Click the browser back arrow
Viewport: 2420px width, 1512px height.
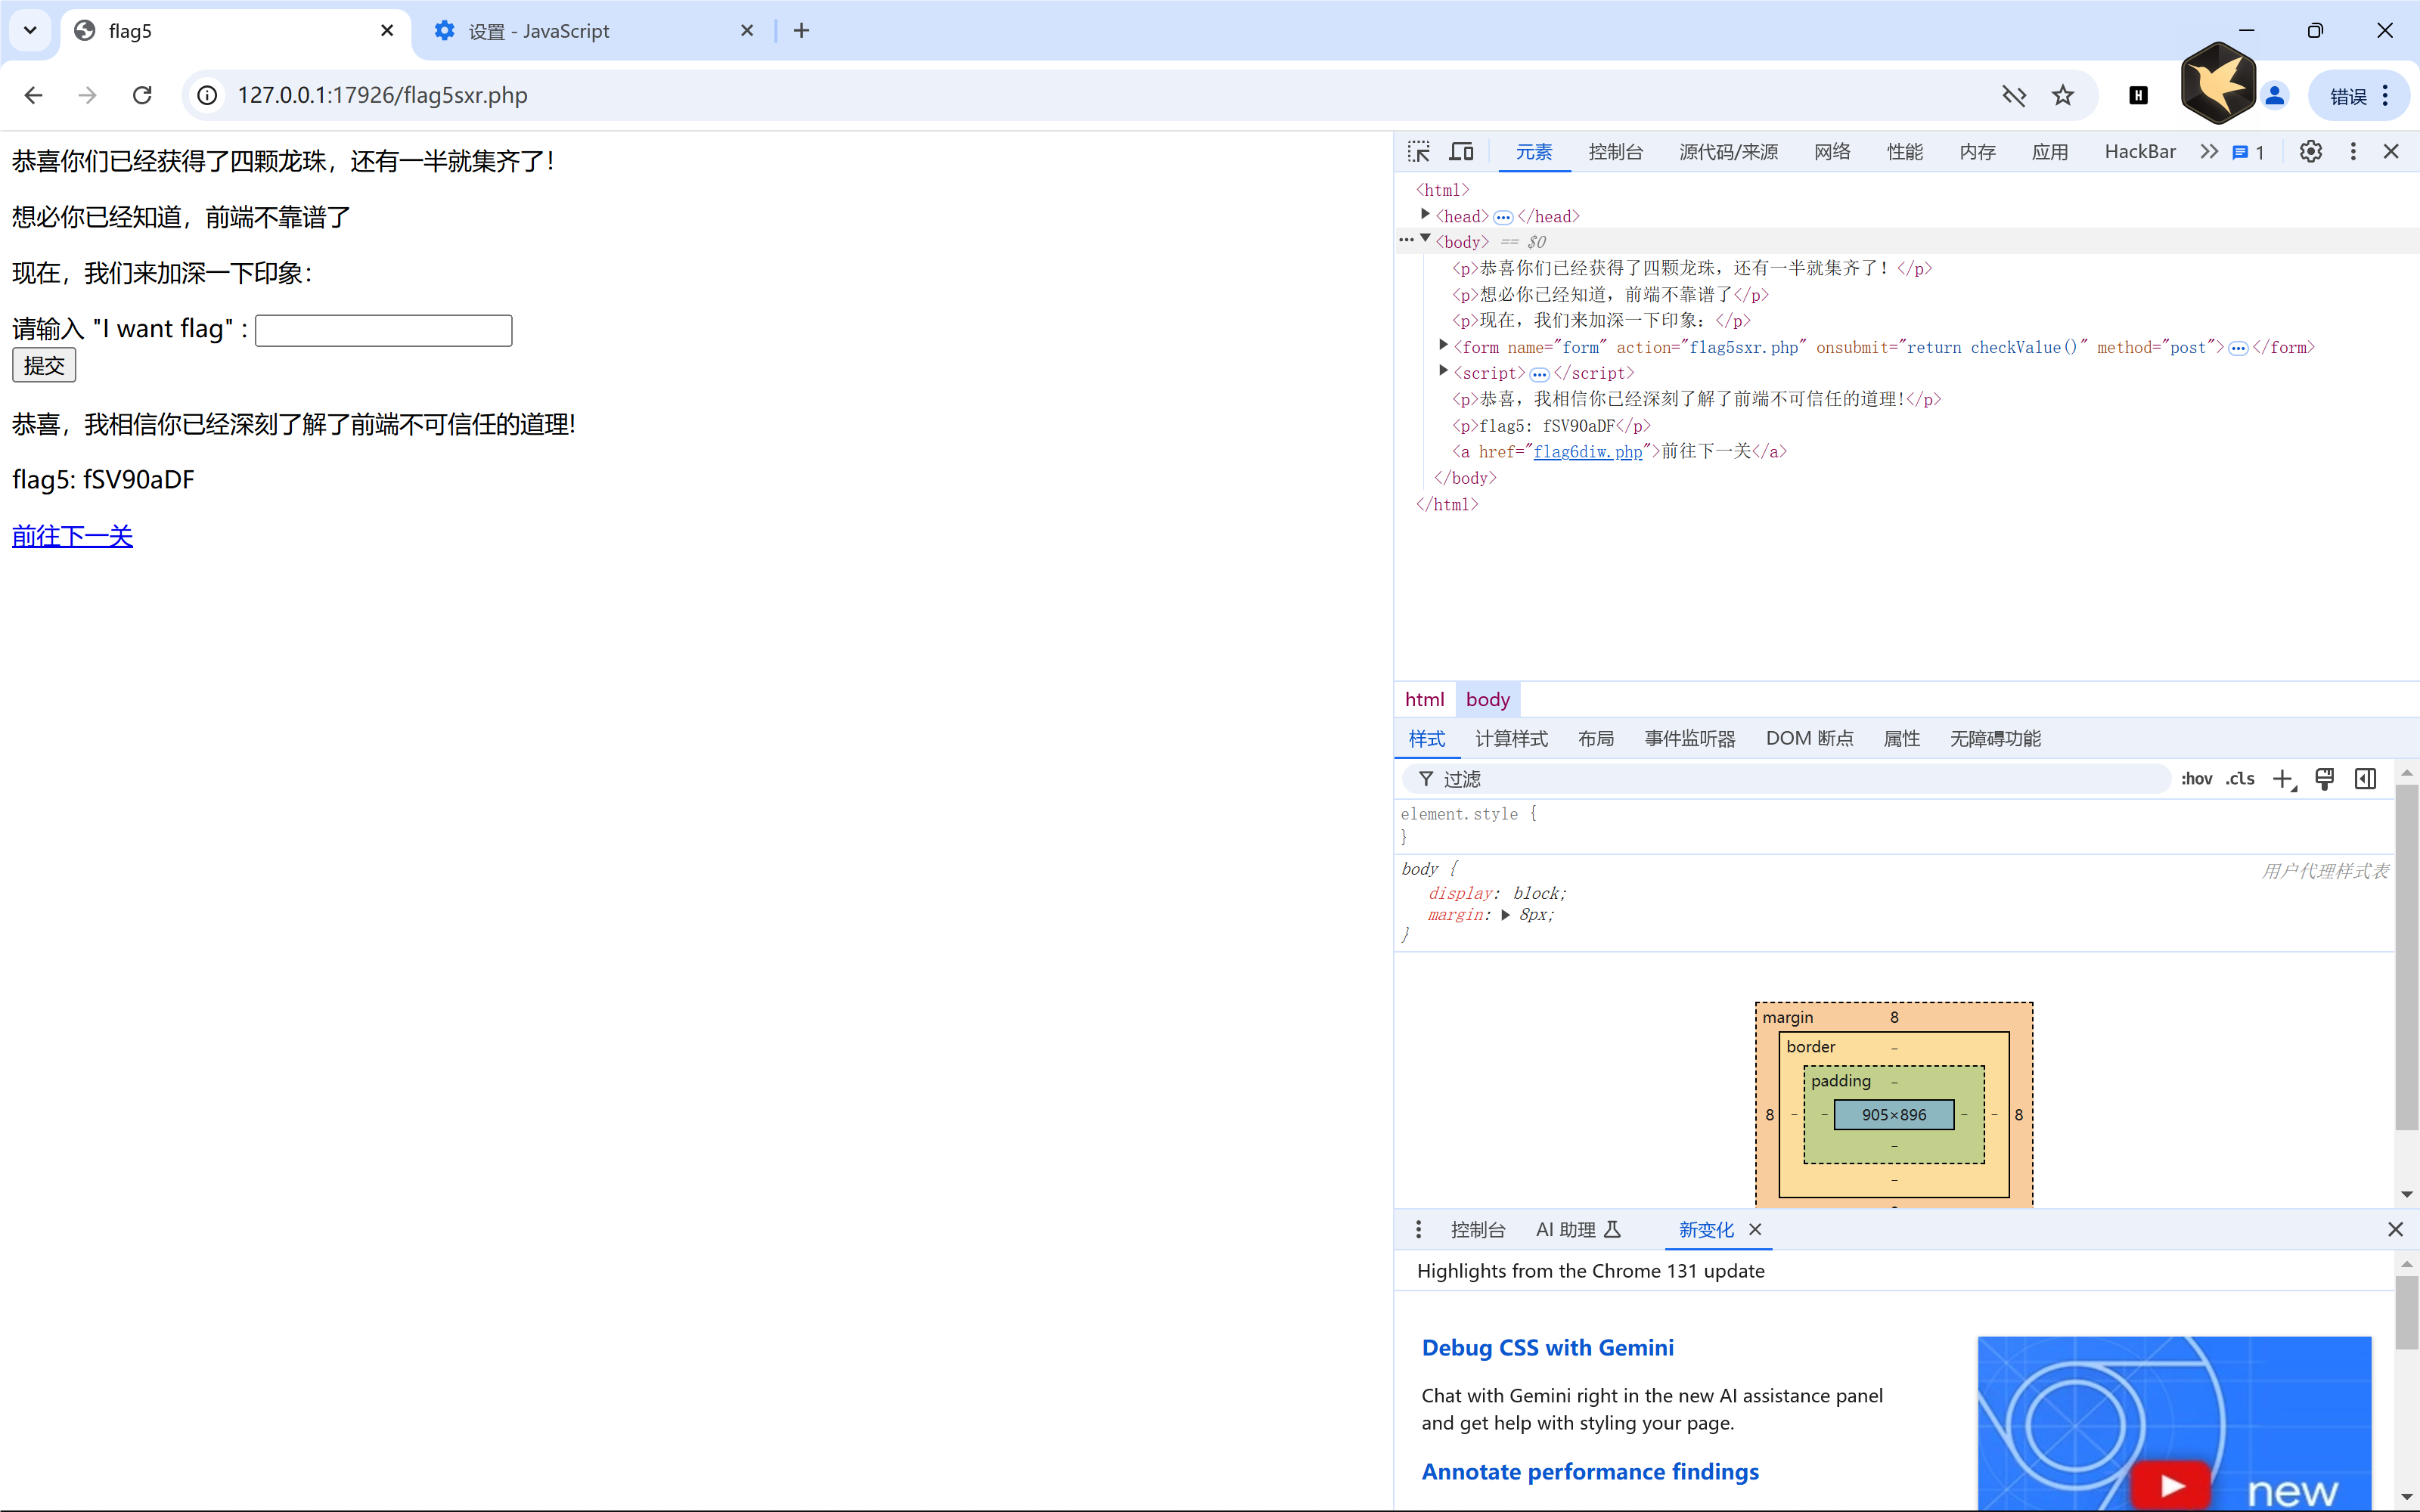click(x=33, y=95)
